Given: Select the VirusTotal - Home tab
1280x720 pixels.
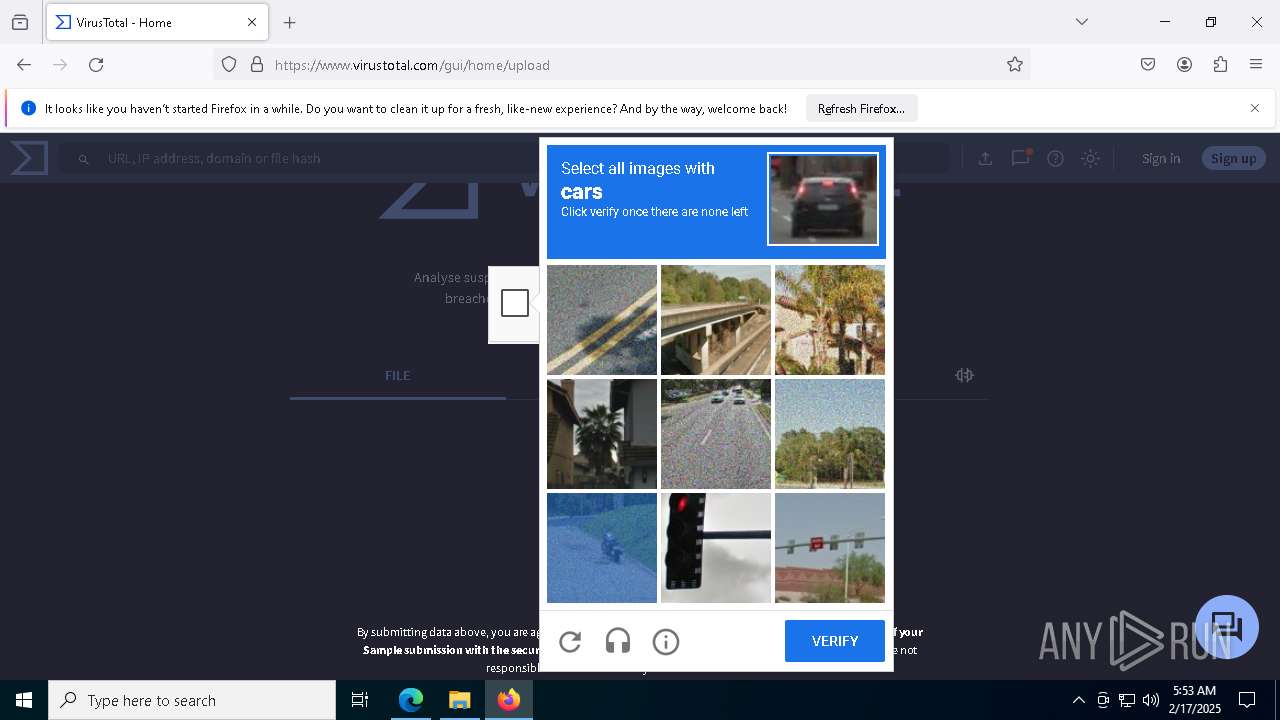Looking at the screenshot, I should point(157,22).
